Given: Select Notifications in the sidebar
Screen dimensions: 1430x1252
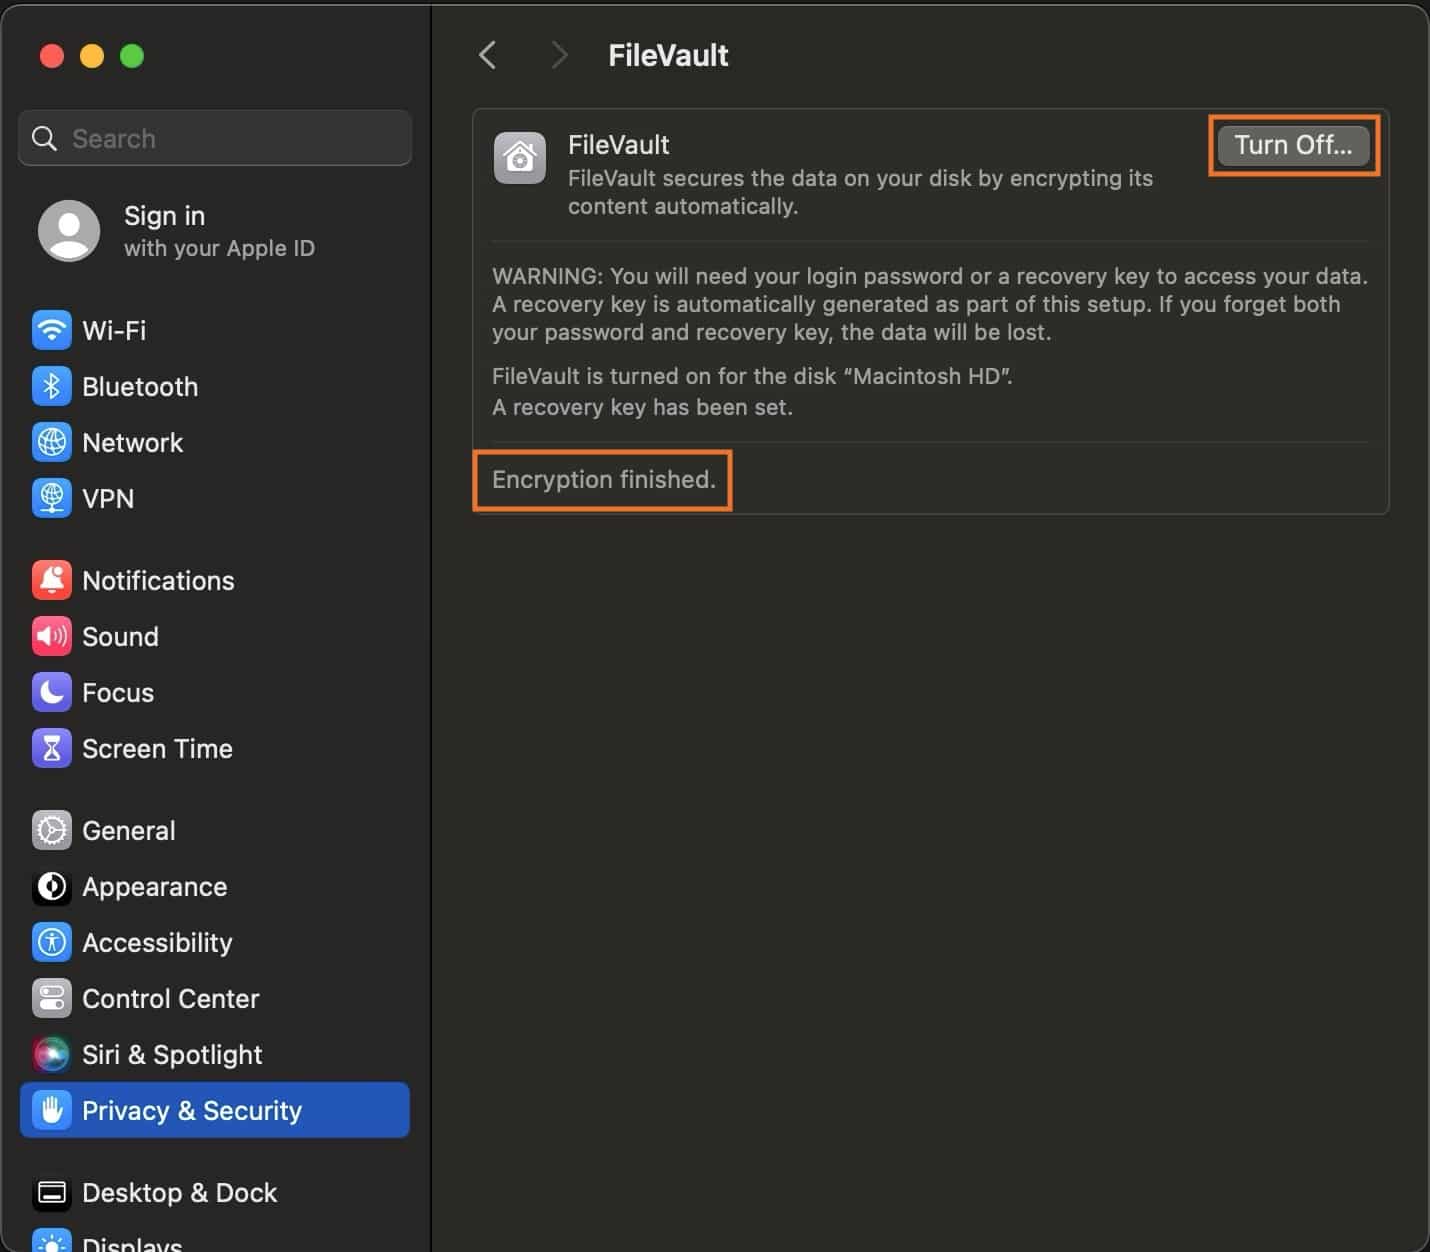Looking at the screenshot, I should point(158,580).
